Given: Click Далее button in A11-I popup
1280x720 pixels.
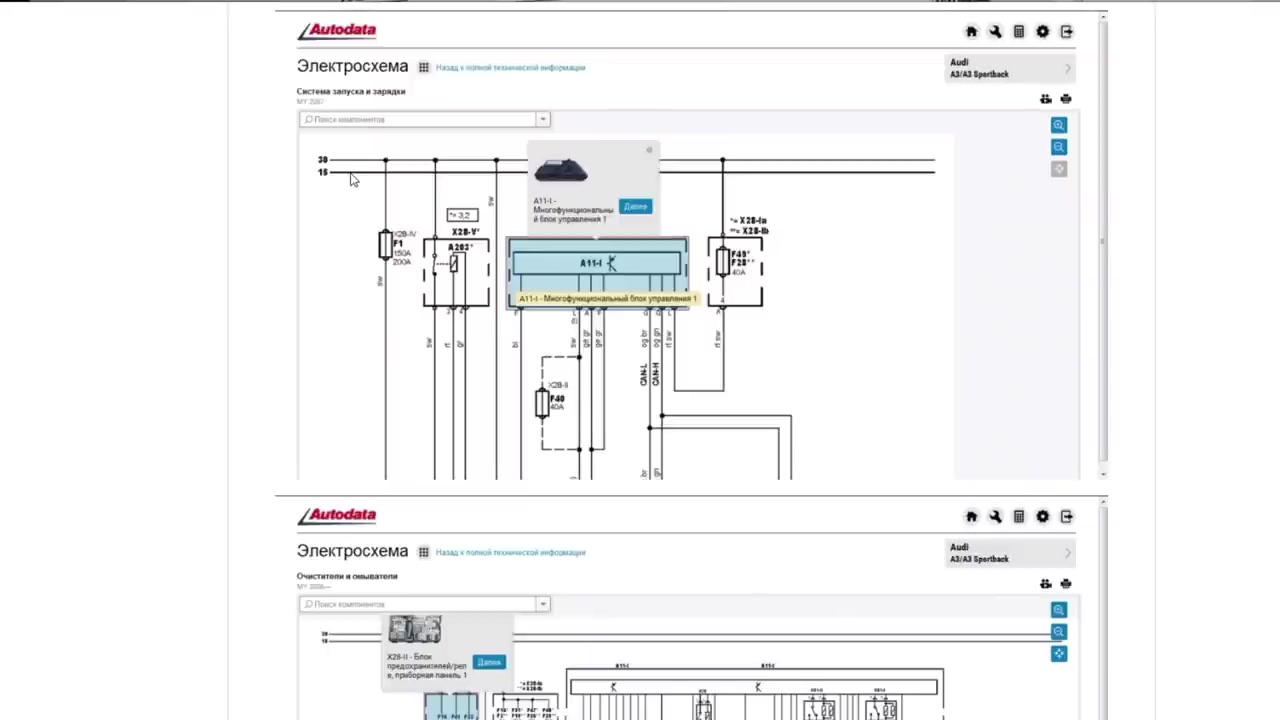Looking at the screenshot, I should pos(635,206).
